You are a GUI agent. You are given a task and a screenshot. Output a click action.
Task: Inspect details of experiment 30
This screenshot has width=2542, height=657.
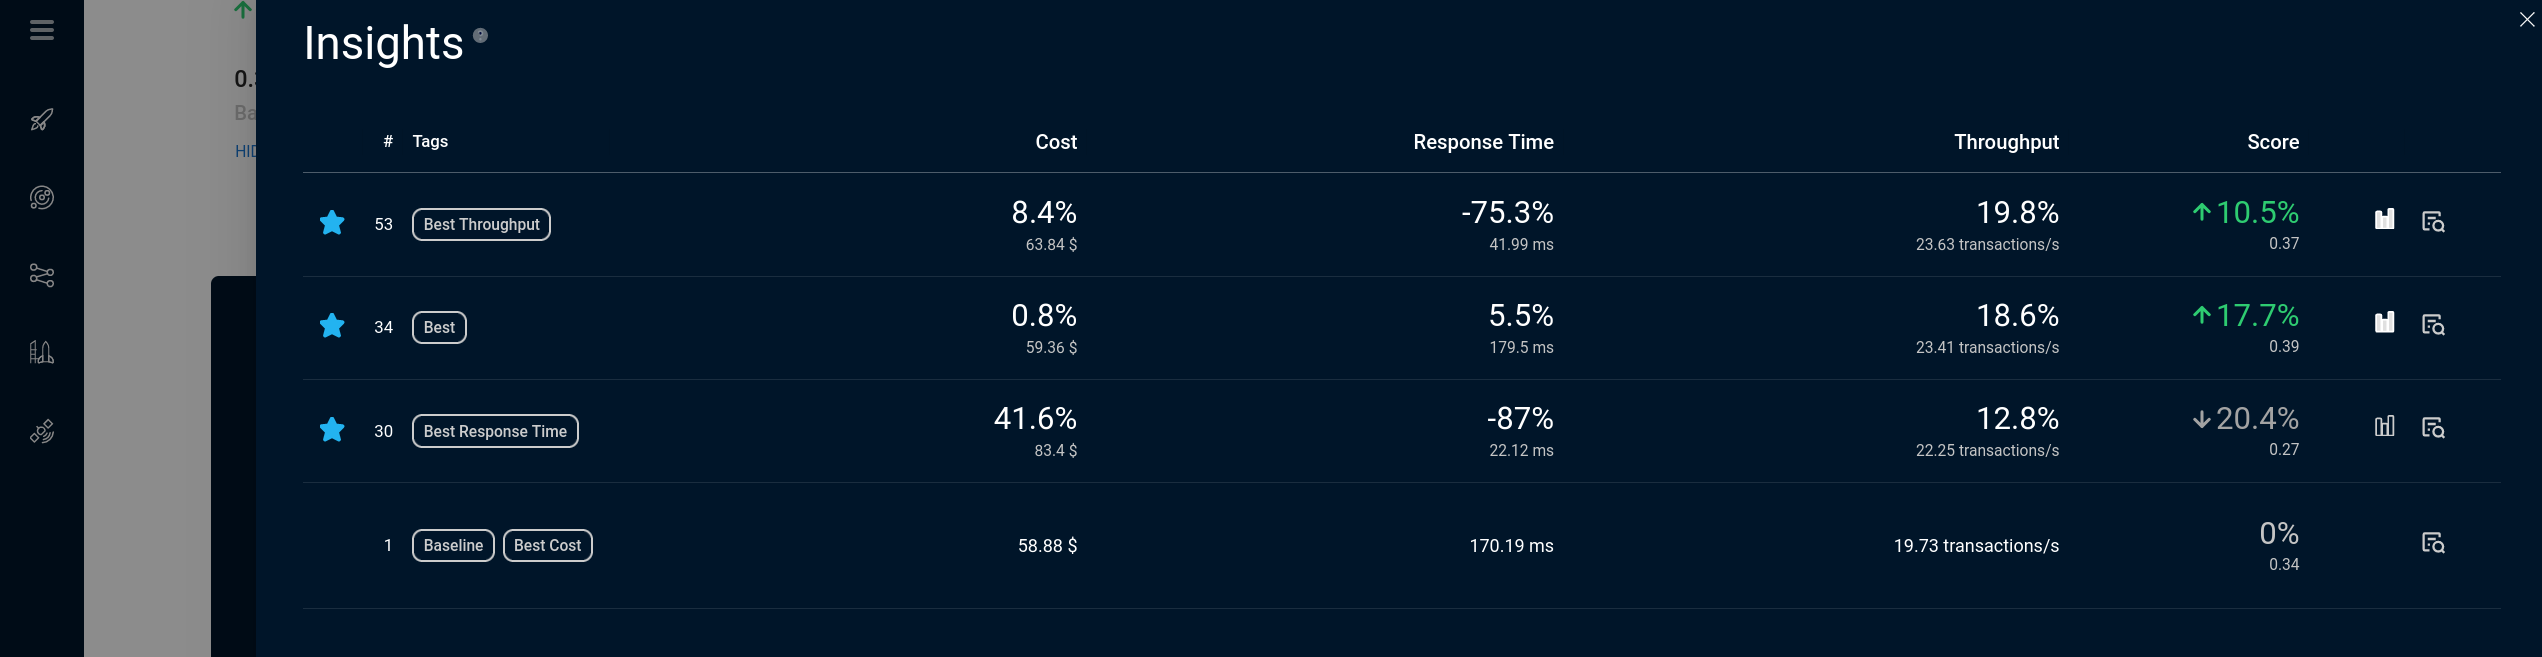(2433, 428)
